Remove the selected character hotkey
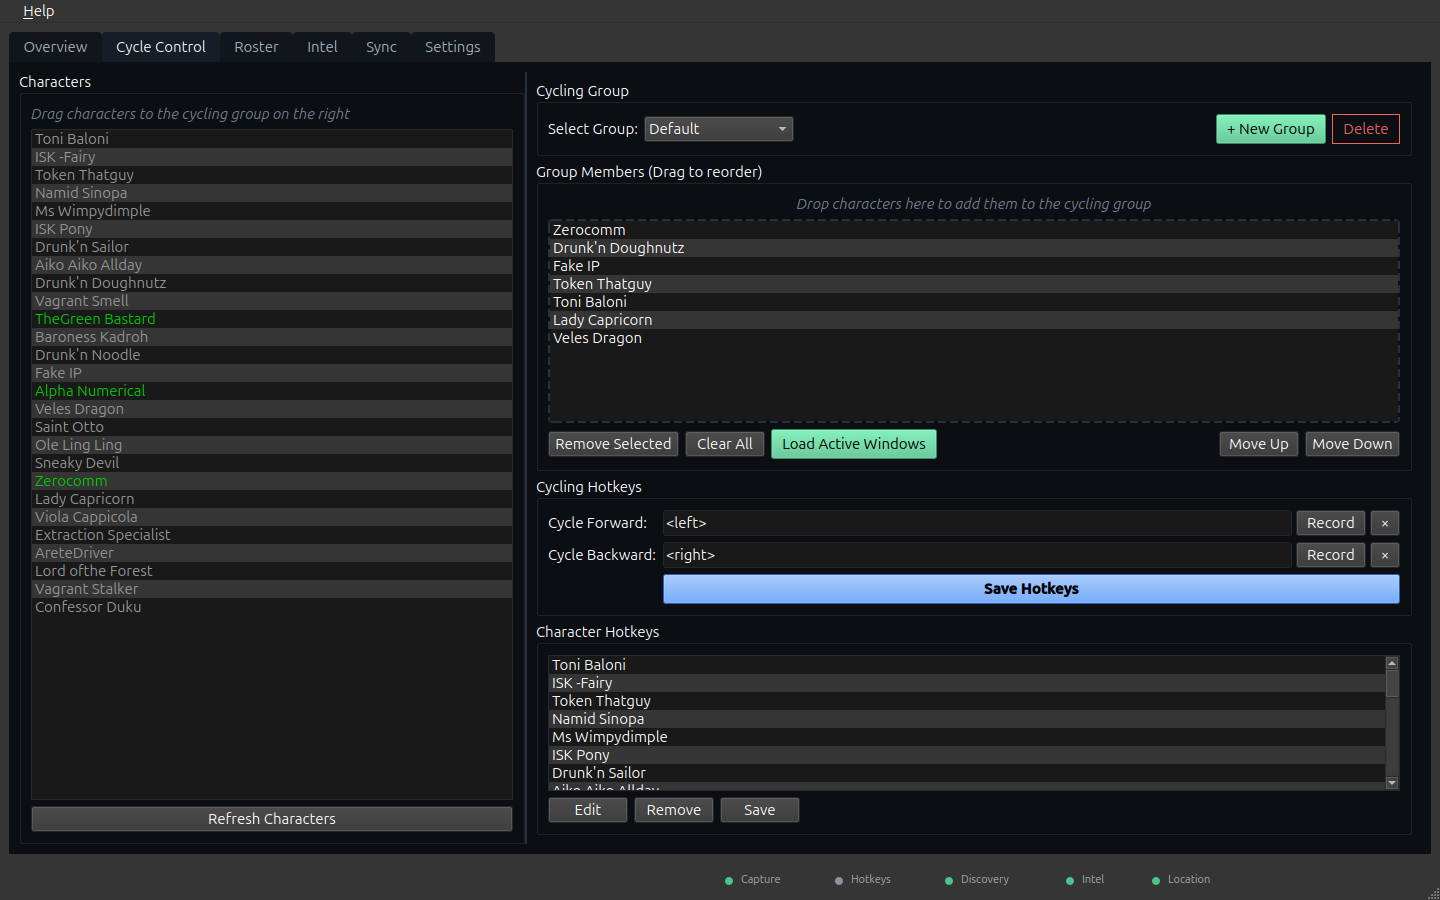This screenshot has height=900, width=1440. [x=674, y=810]
